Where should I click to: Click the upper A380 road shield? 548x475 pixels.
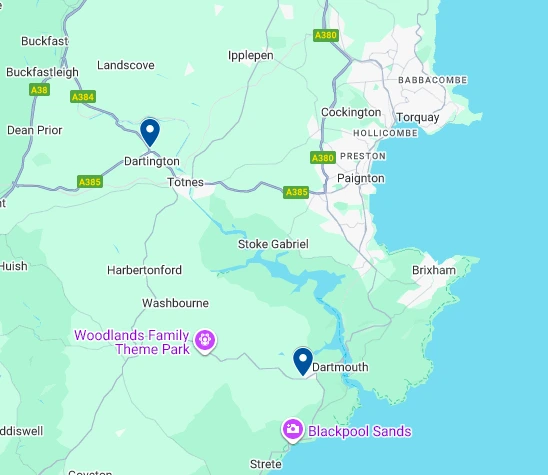[x=326, y=35]
